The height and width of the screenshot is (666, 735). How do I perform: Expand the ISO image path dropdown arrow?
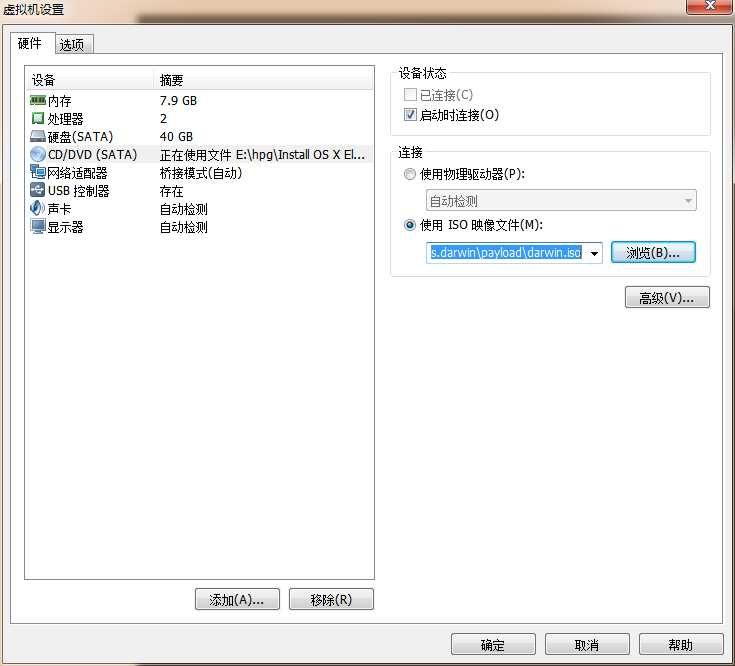pos(594,253)
